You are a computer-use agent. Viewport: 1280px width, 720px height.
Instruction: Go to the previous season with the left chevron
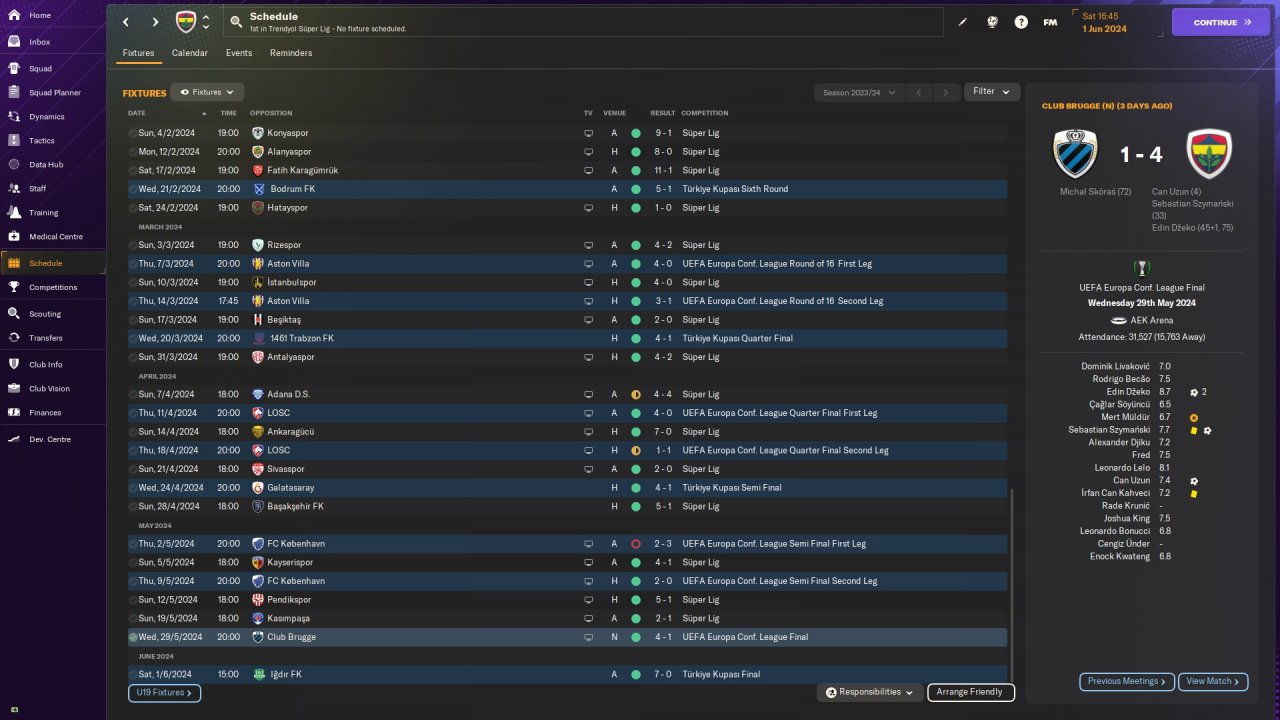919,92
